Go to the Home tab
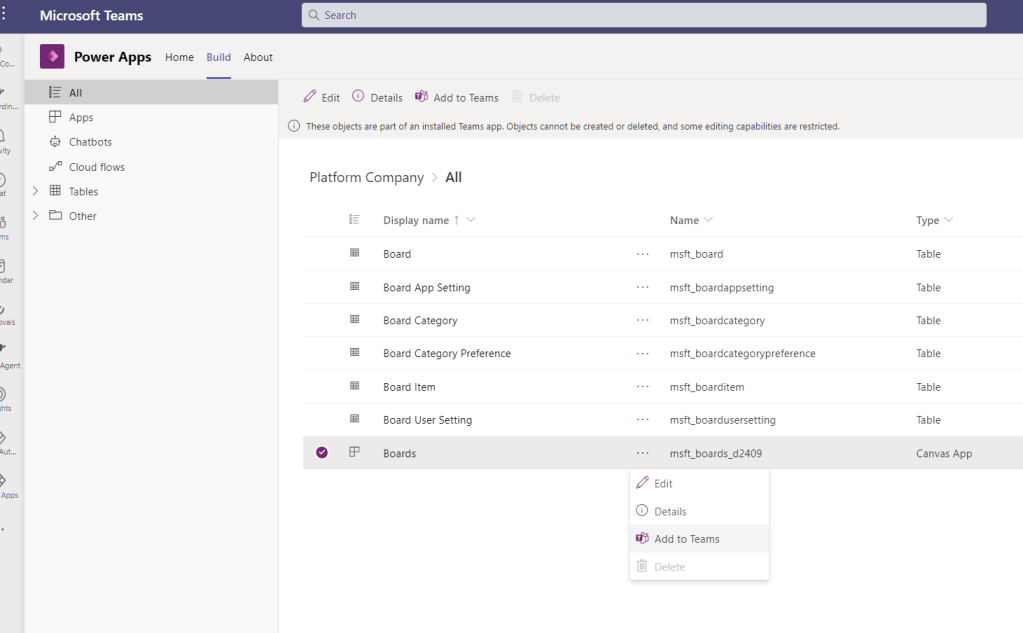This screenshot has width=1023, height=633. click(x=179, y=57)
